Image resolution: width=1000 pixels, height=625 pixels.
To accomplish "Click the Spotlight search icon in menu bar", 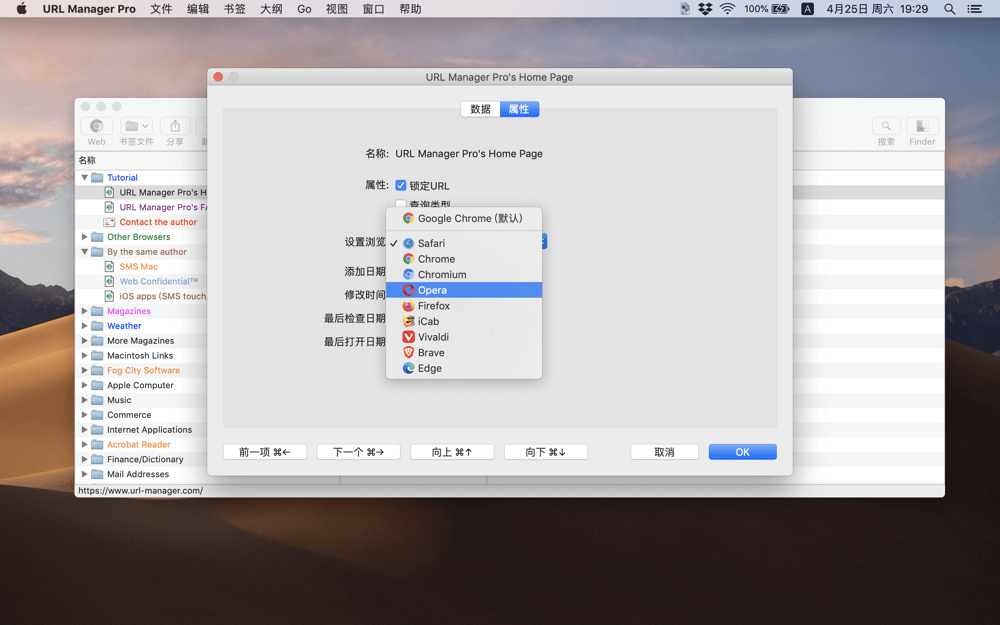I will pyautogui.click(x=950, y=9).
